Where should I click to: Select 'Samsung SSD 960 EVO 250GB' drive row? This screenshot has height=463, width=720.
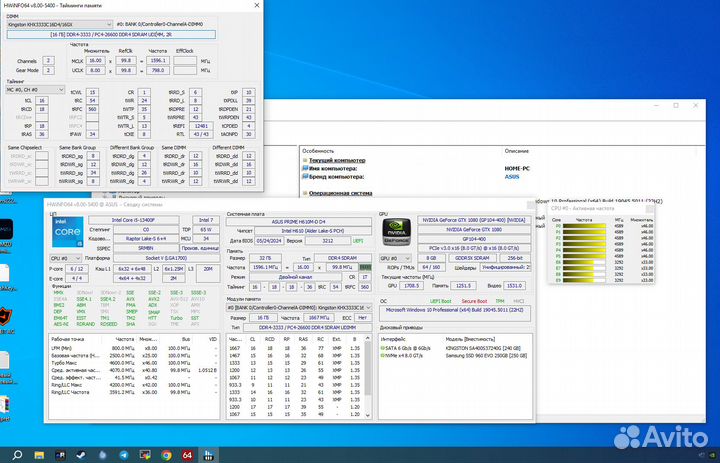[456, 356]
